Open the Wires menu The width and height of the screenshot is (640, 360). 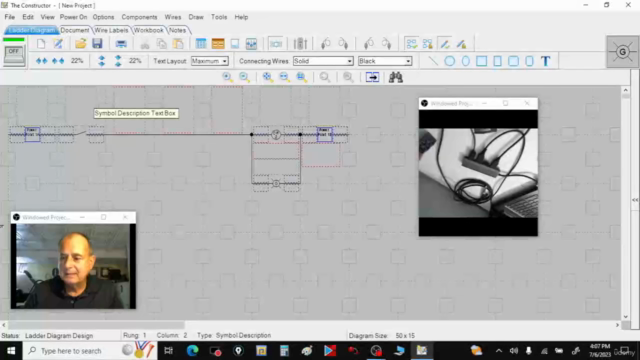(173, 17)
